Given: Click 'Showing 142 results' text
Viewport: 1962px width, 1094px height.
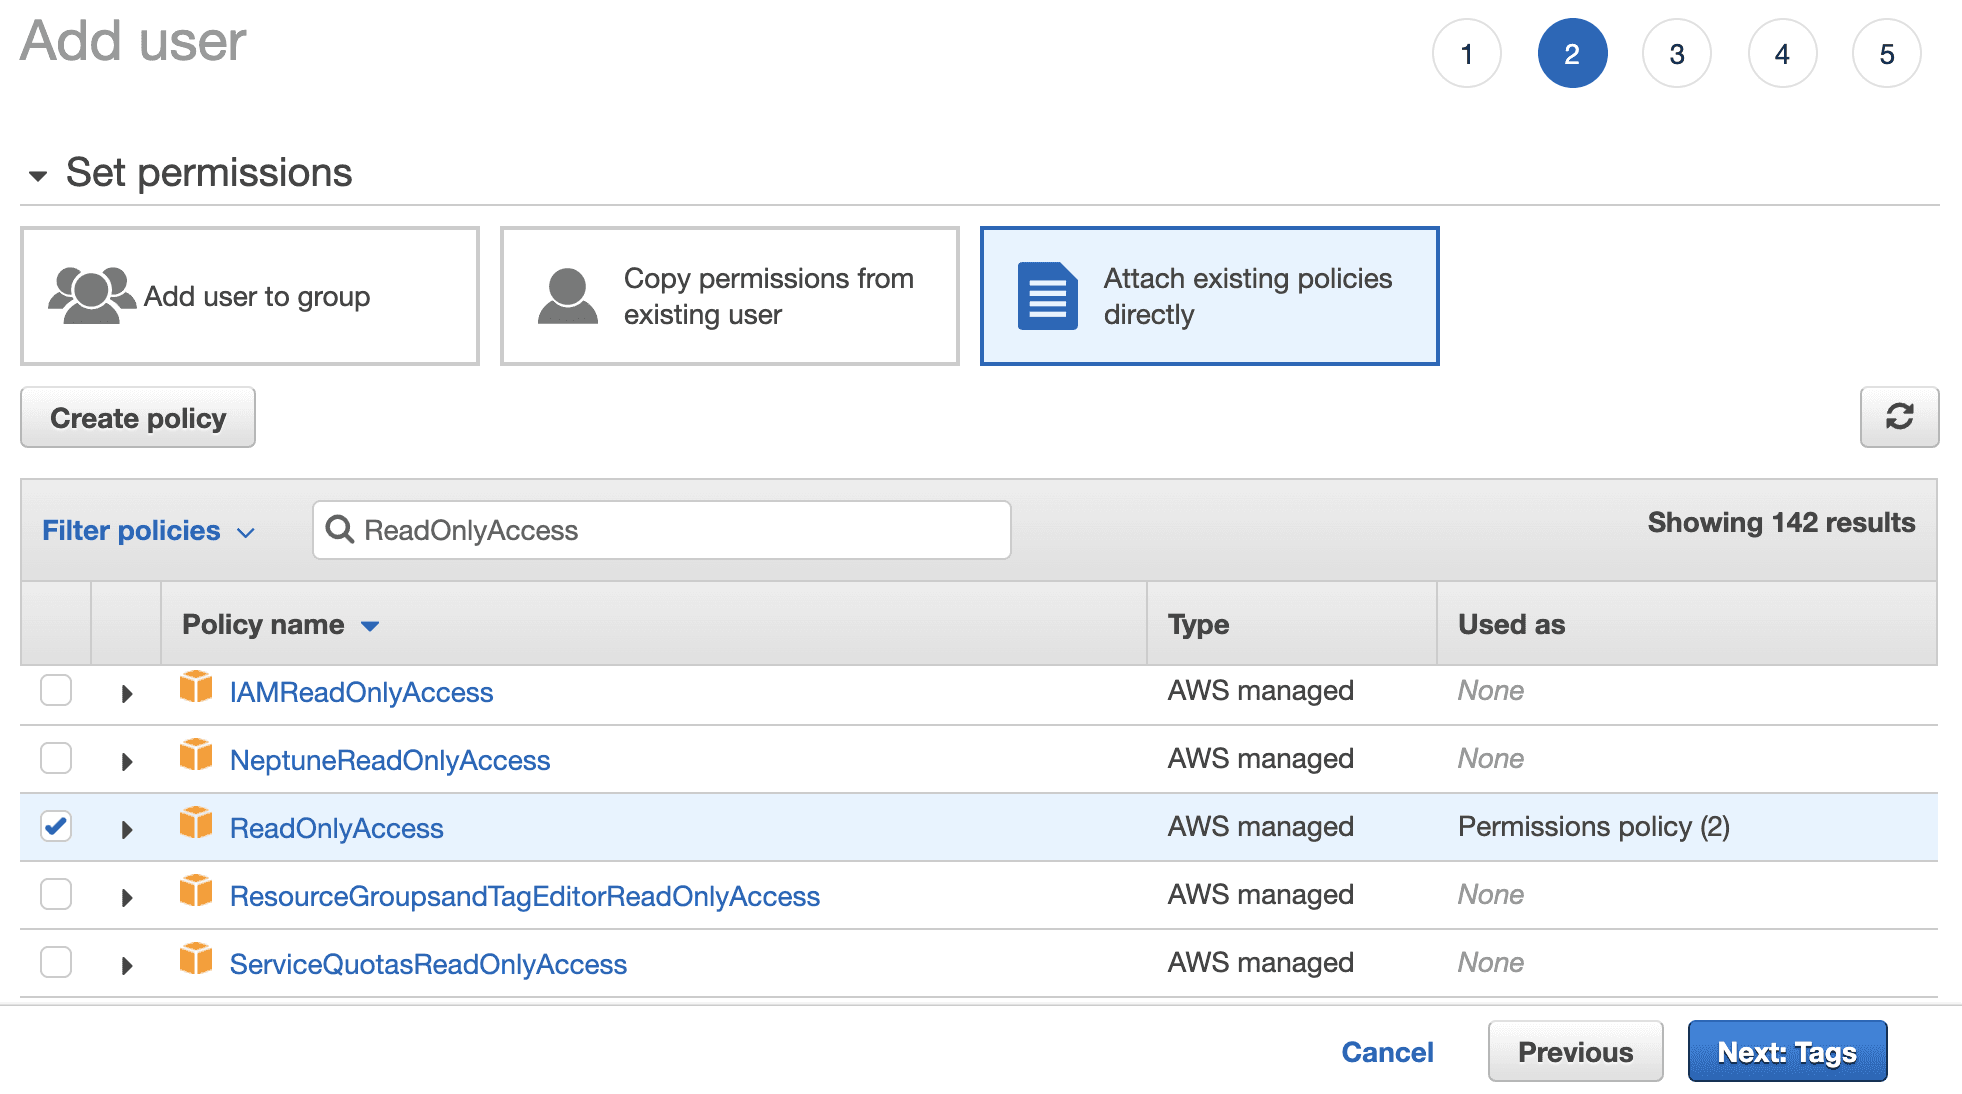Looking at the screenshot, I should [x=1781, y=522].
